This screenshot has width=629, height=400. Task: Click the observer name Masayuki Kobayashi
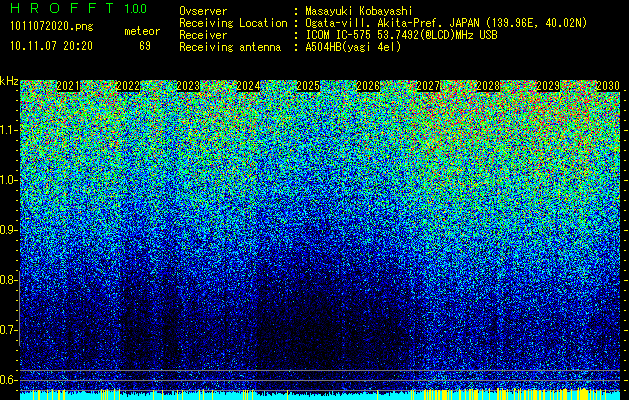coord(359,11)
